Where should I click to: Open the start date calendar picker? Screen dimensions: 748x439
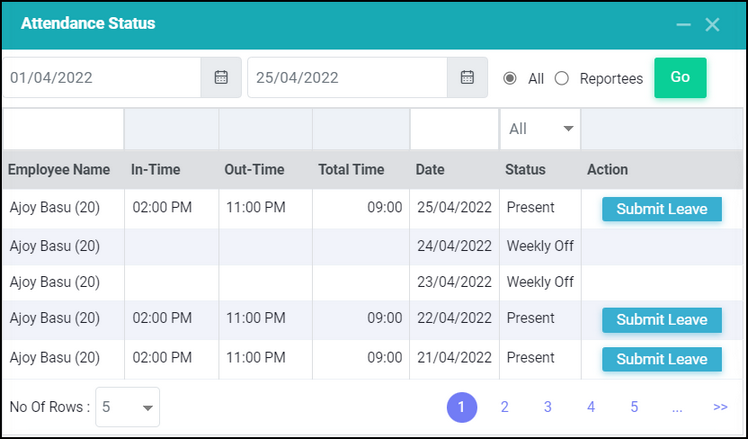[221, 77]
